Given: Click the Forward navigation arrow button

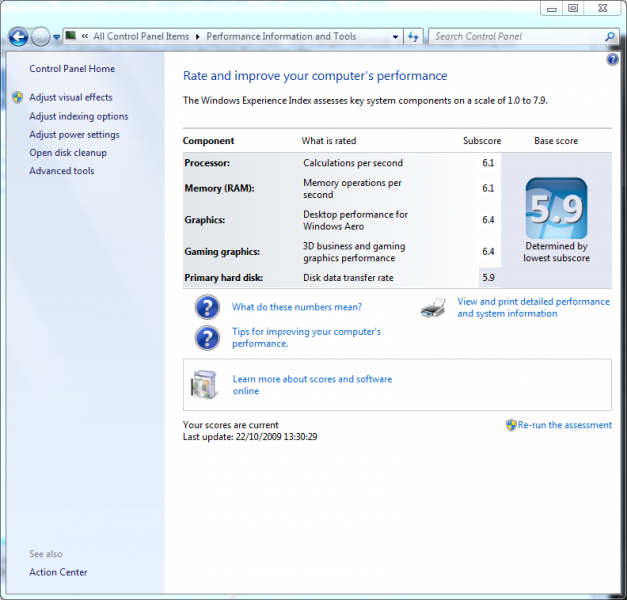Looking at the screenshot, I should [41, 37].
